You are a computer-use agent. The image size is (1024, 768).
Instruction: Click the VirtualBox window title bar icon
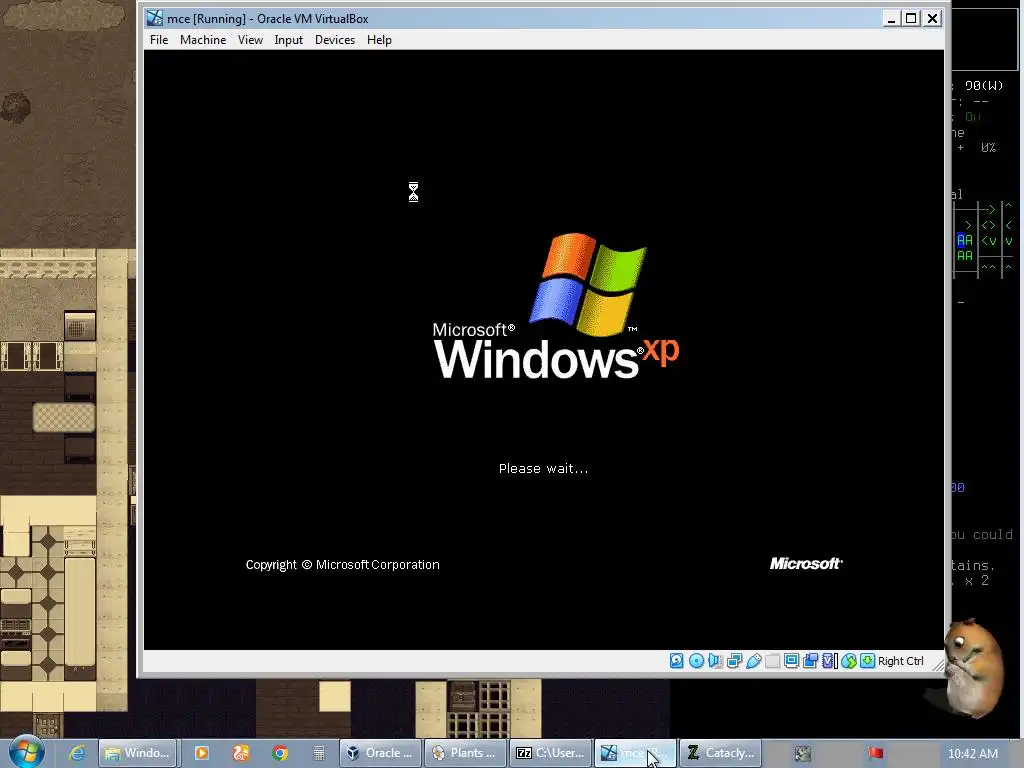click(155, 18)
